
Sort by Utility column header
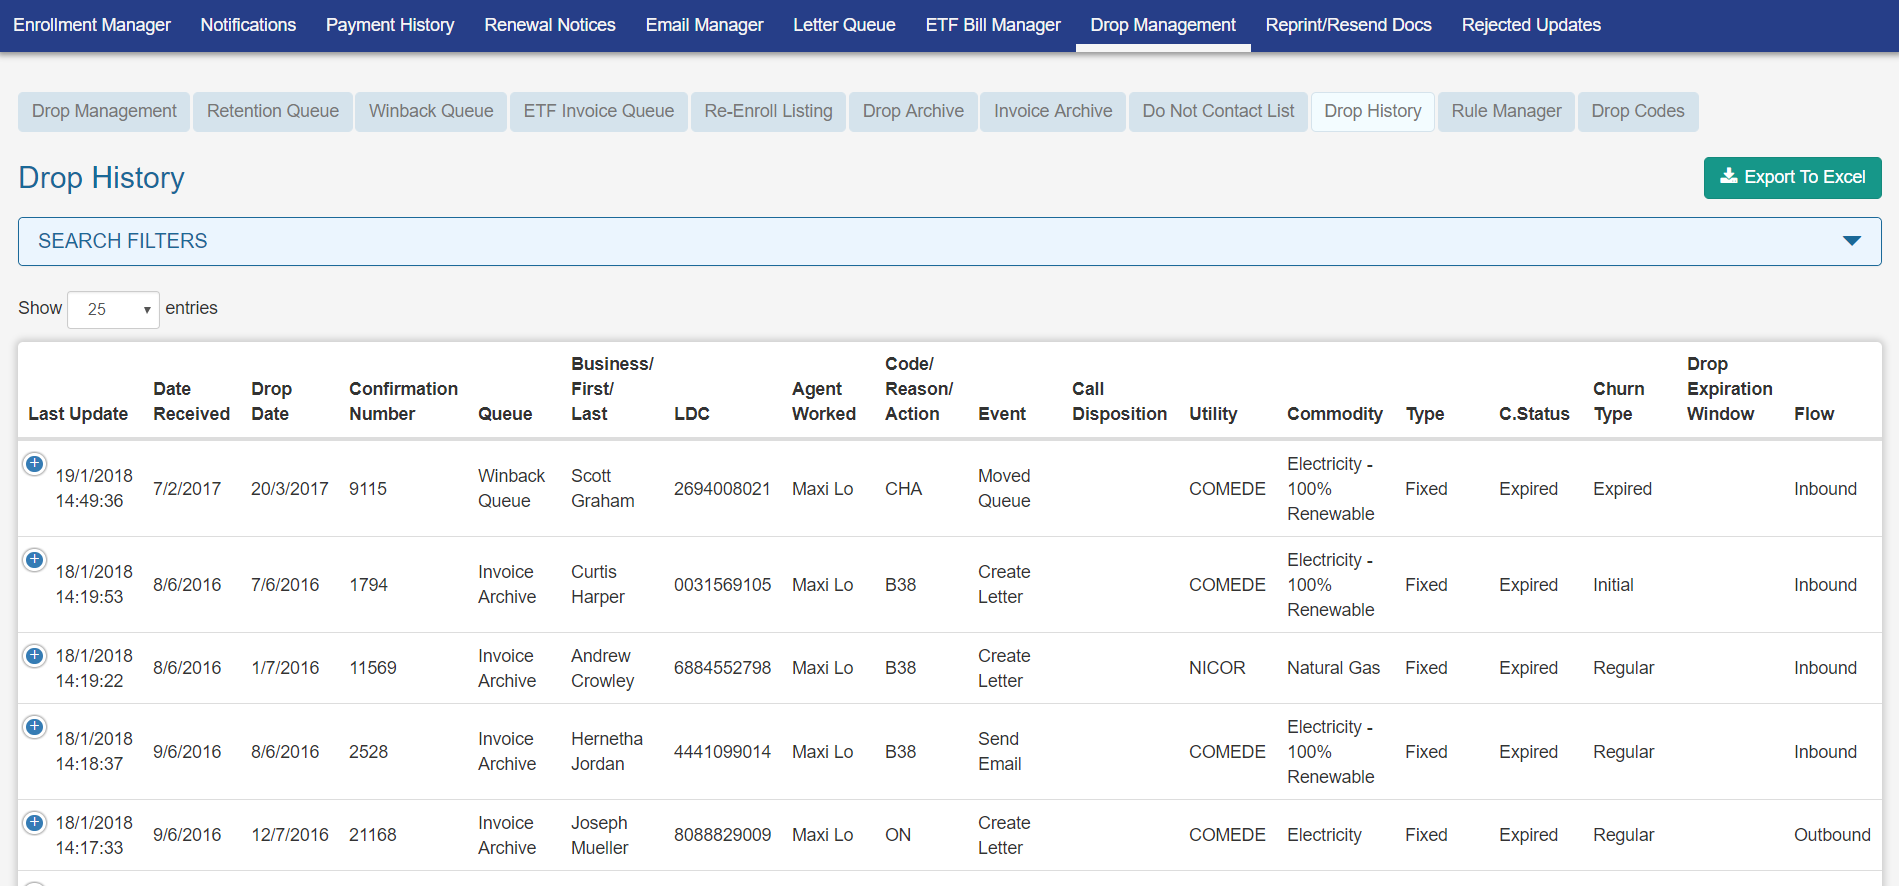pyautogui.click(x=1213, y=414)
